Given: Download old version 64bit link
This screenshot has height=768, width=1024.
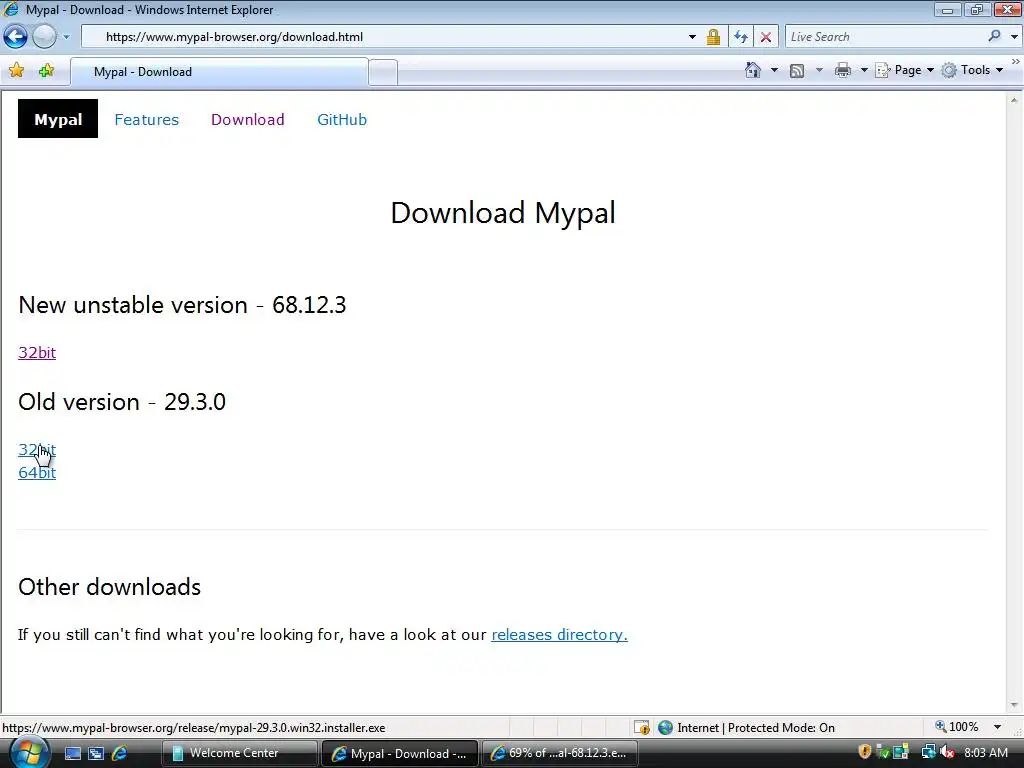Looking at the screenshot, I should click(37, 472).
